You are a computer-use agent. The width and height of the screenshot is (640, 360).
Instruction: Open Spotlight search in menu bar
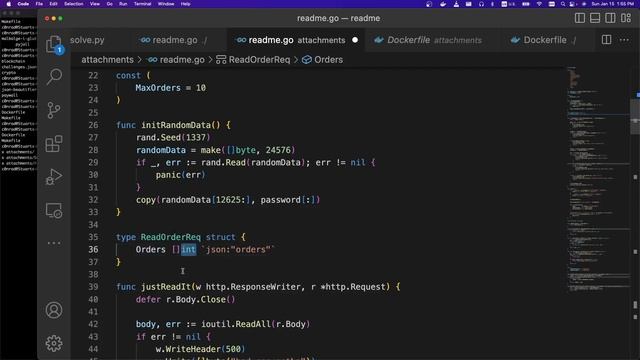click(563, 4)
